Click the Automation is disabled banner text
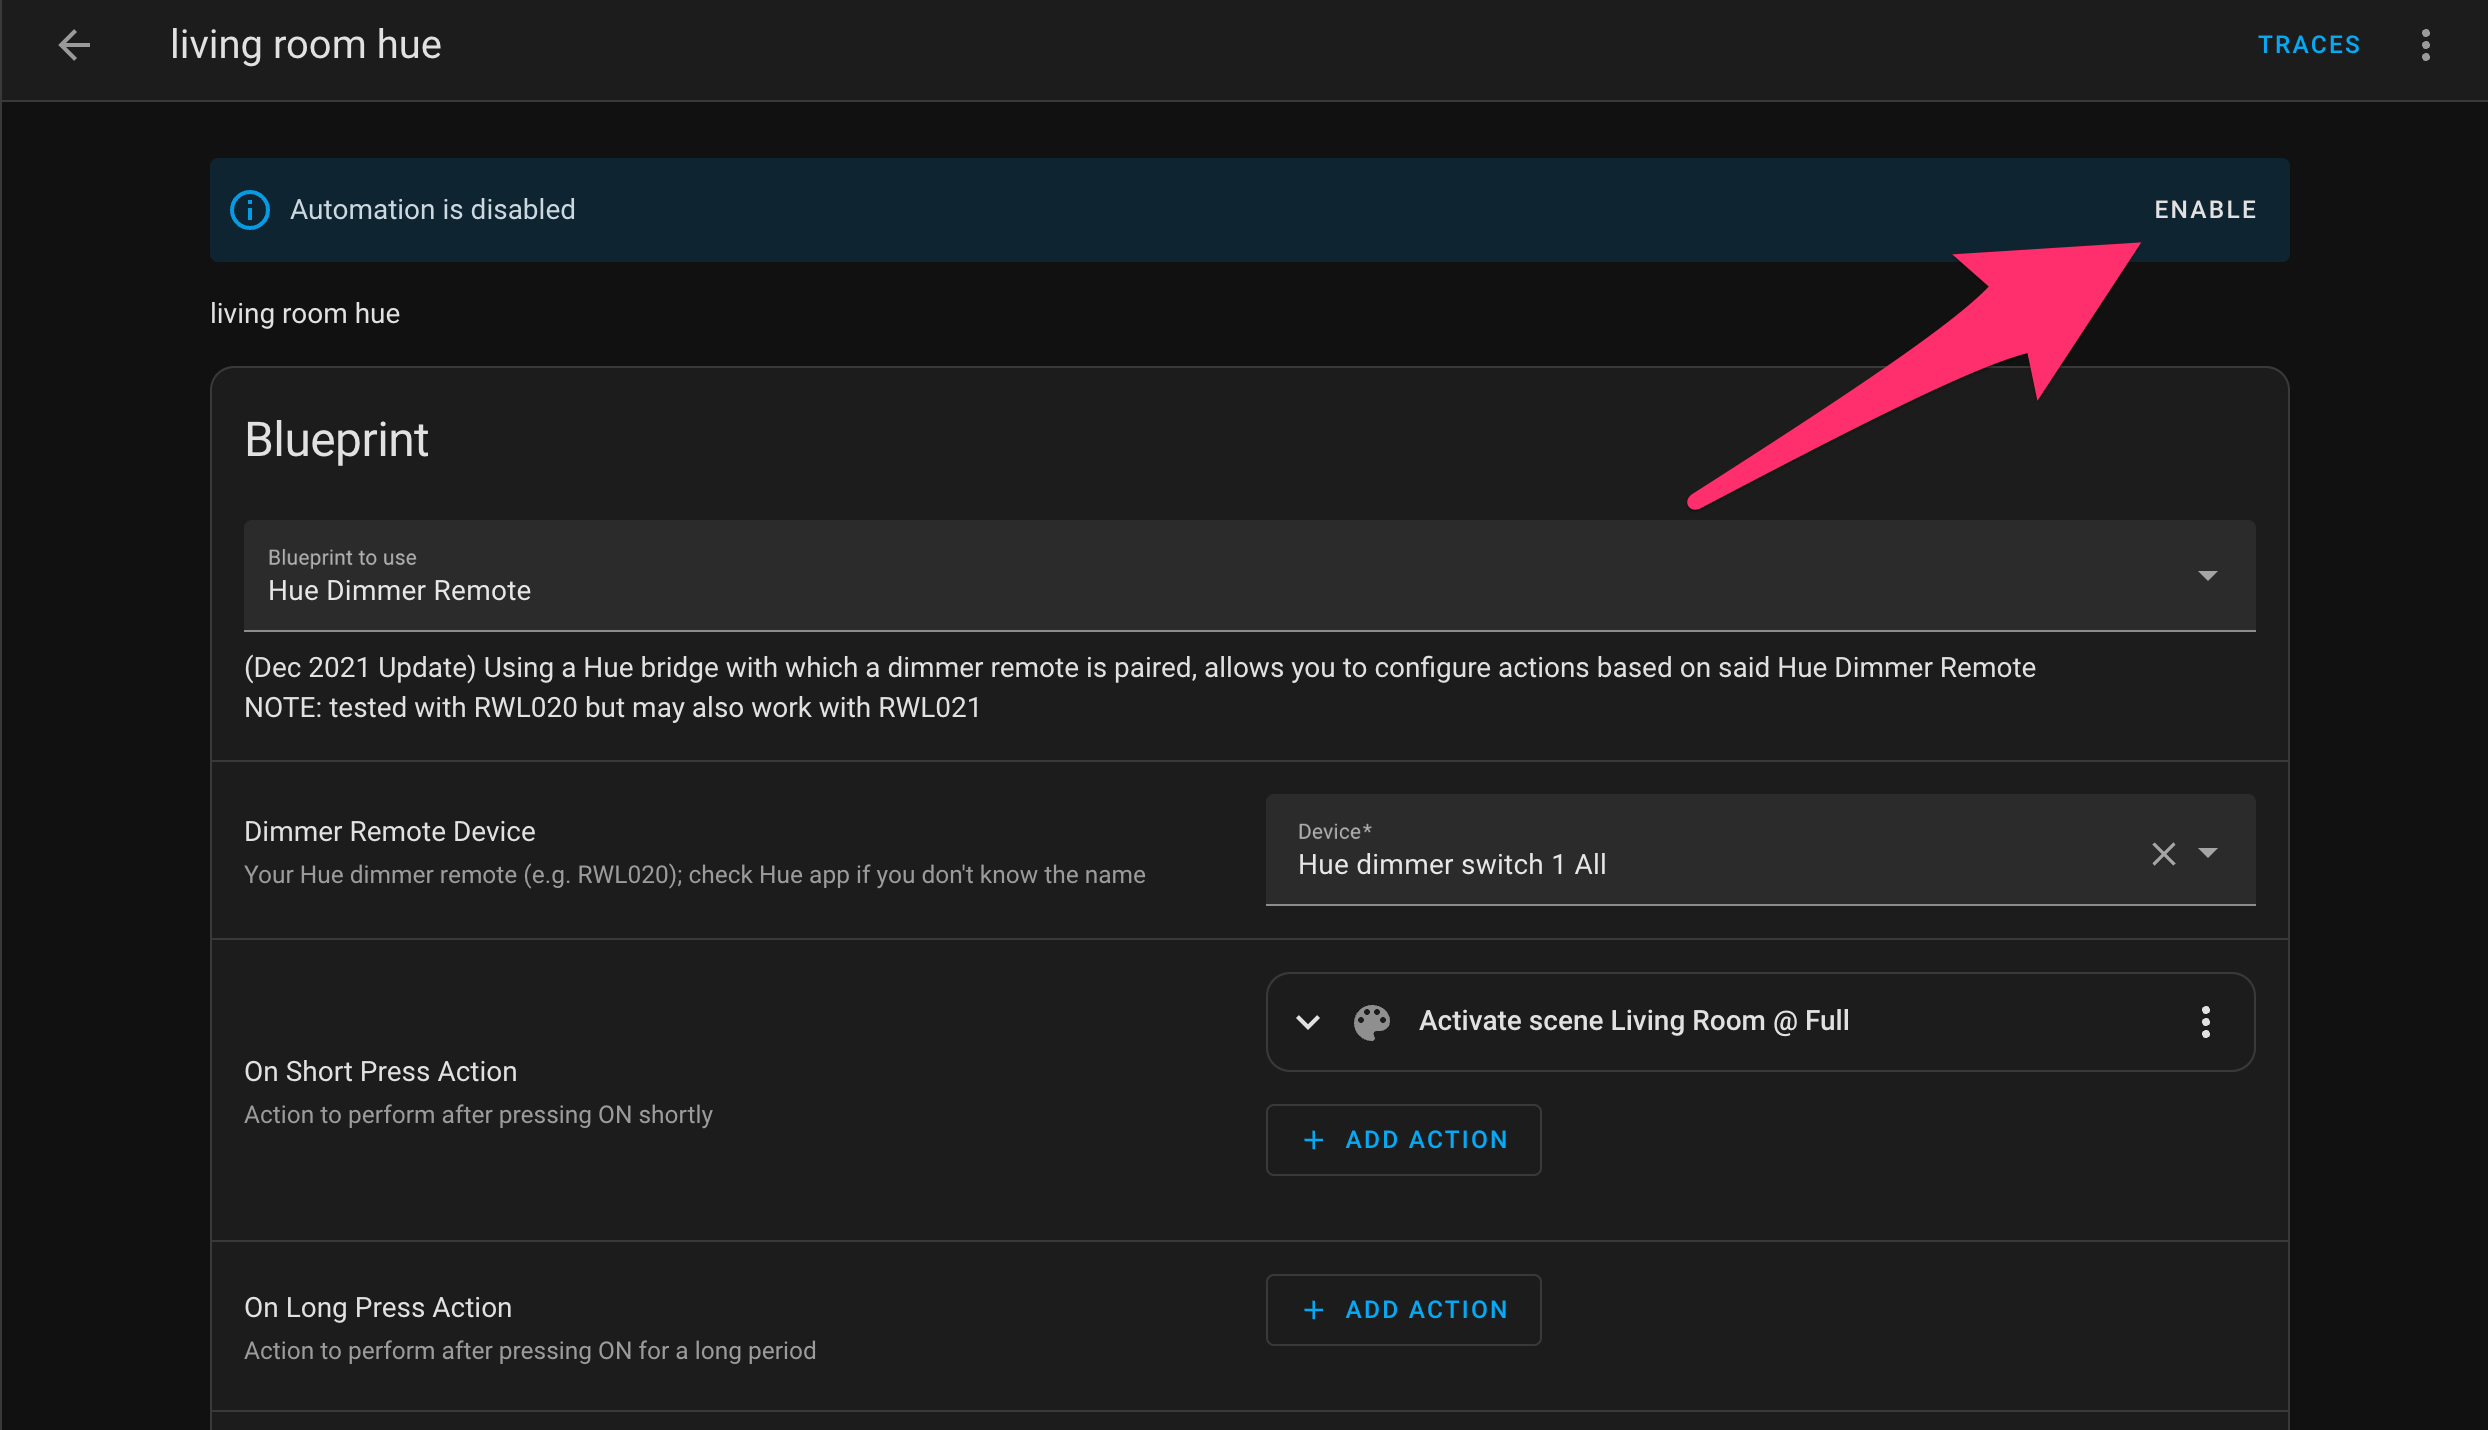The width and height of the screenshot is (2488, 1430). pyautogui.click(x=432, y=210)
